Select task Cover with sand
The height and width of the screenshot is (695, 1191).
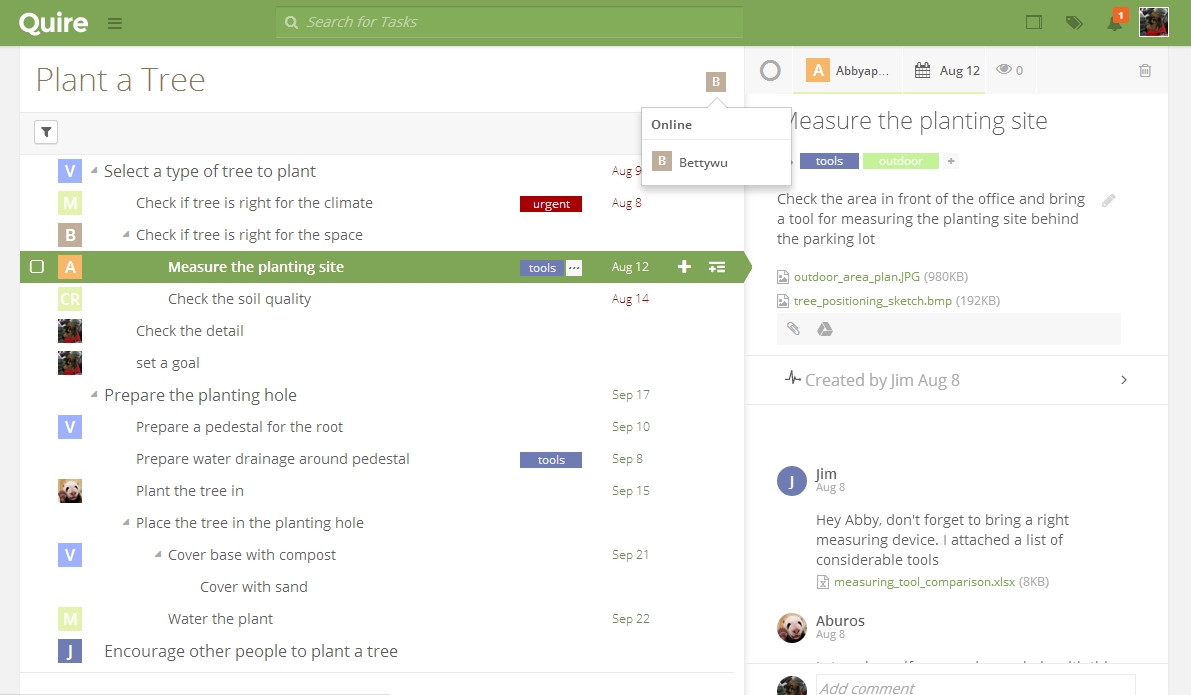point(254,586)
